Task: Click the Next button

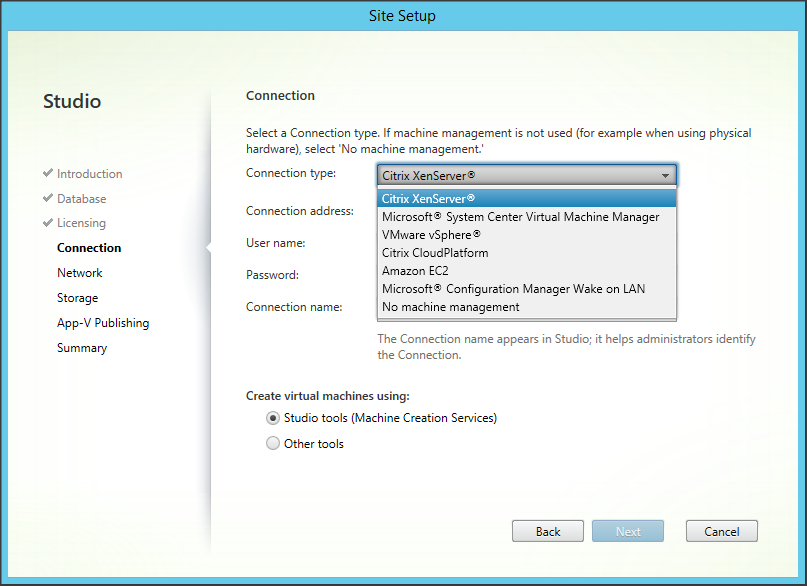Action: [x=628, y=531]
